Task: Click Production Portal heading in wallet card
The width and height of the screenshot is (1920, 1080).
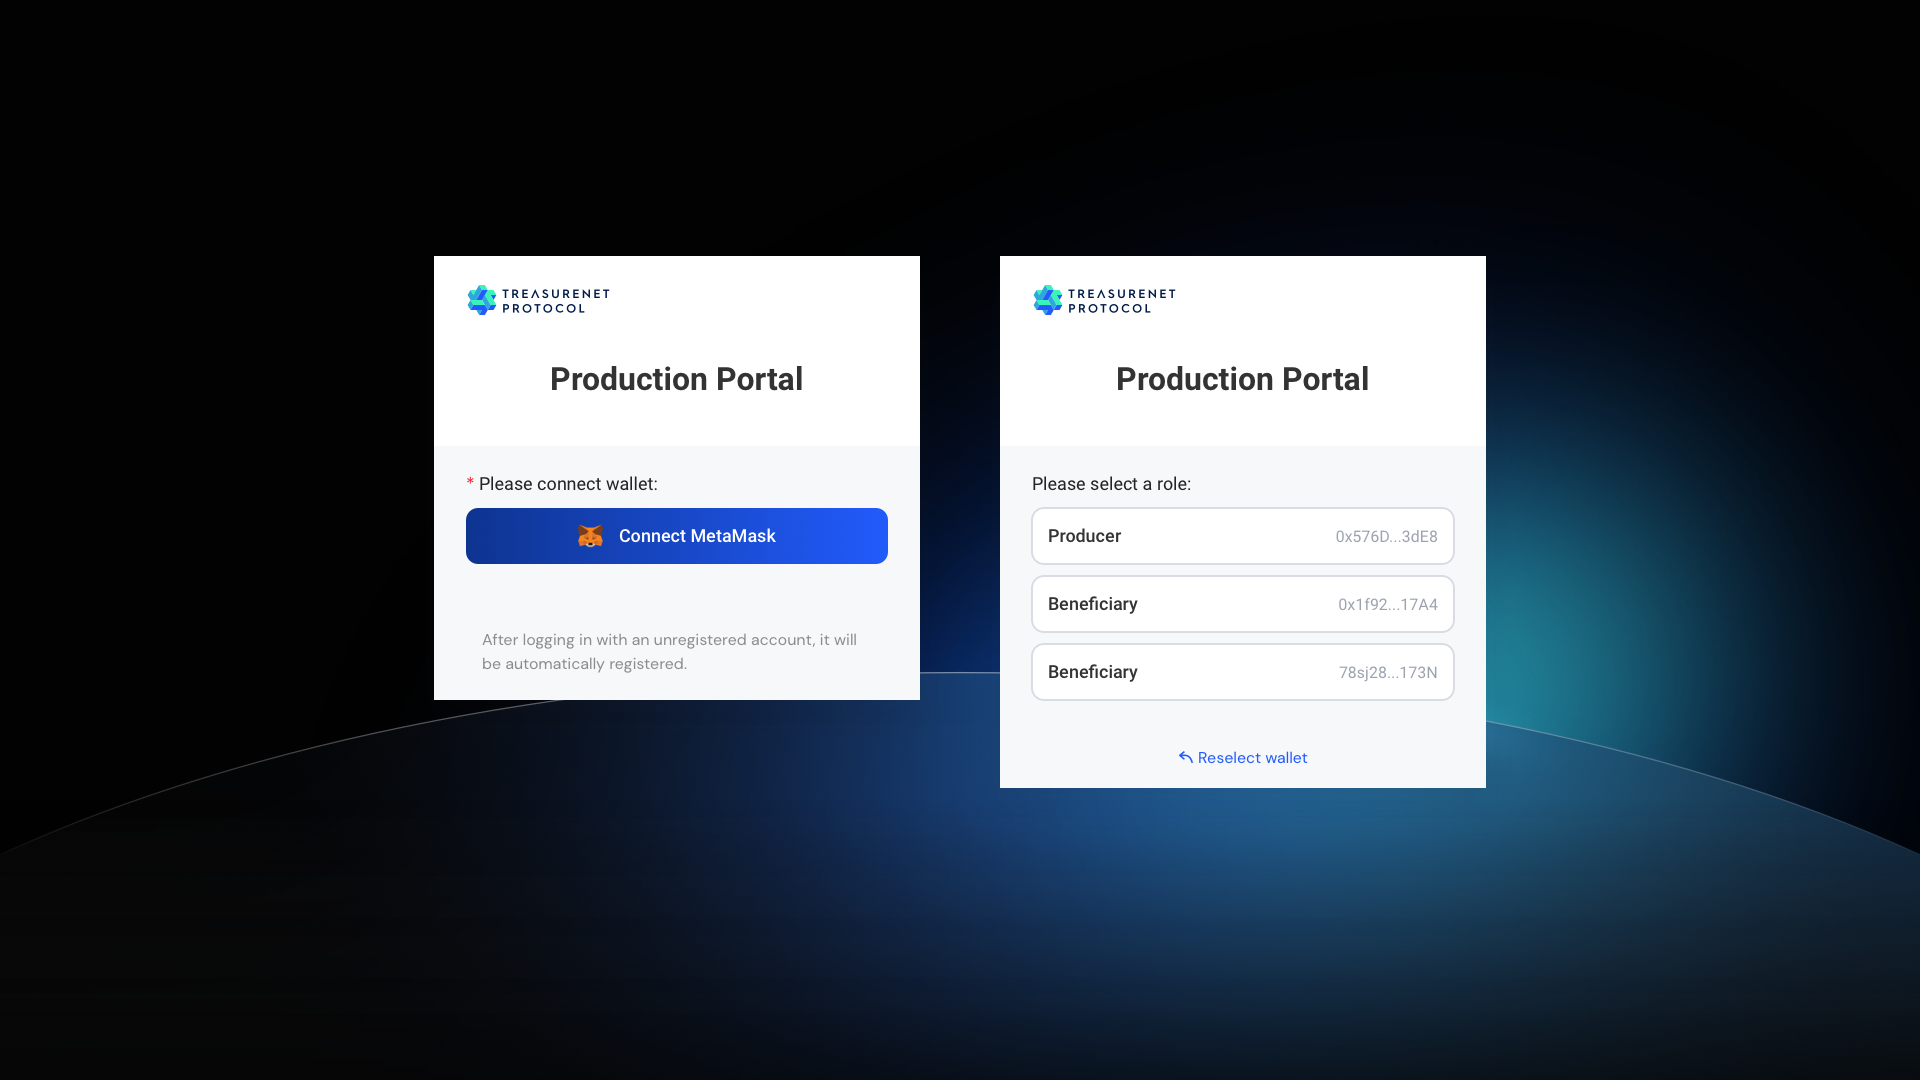Action: pos(676,379)
